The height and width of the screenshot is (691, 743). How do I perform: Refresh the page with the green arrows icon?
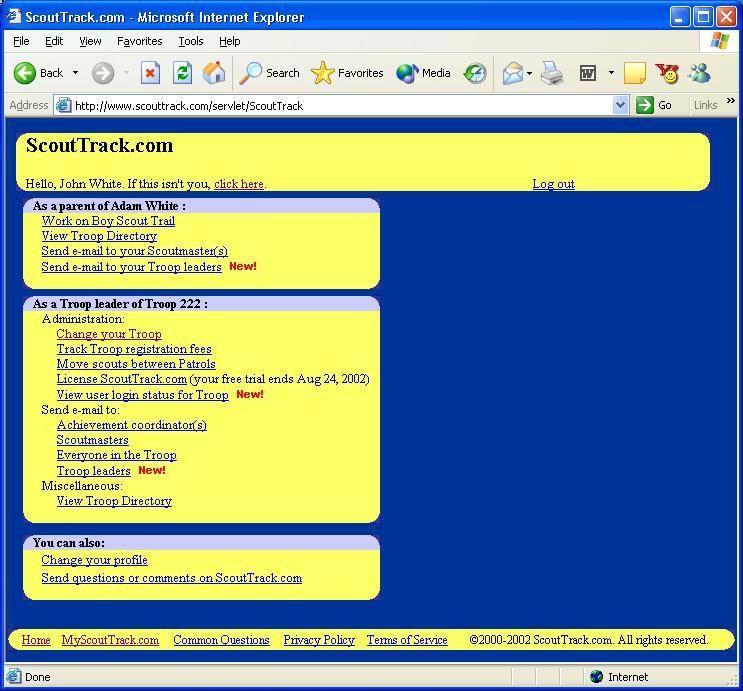click(182, 73)
